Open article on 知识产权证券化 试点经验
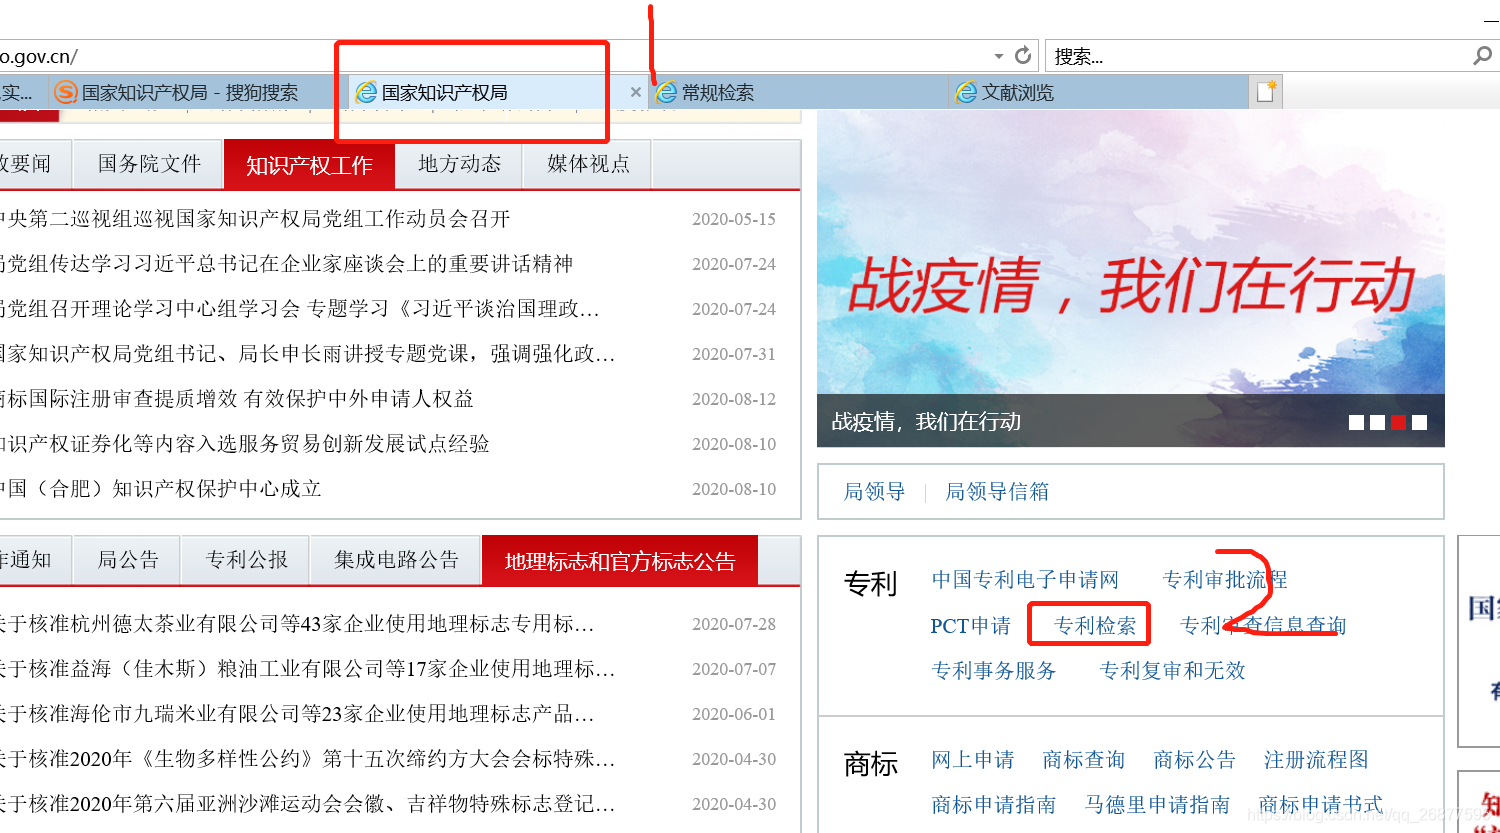The width and height of the screenshot is (1500, 833). tap(245, 444)
